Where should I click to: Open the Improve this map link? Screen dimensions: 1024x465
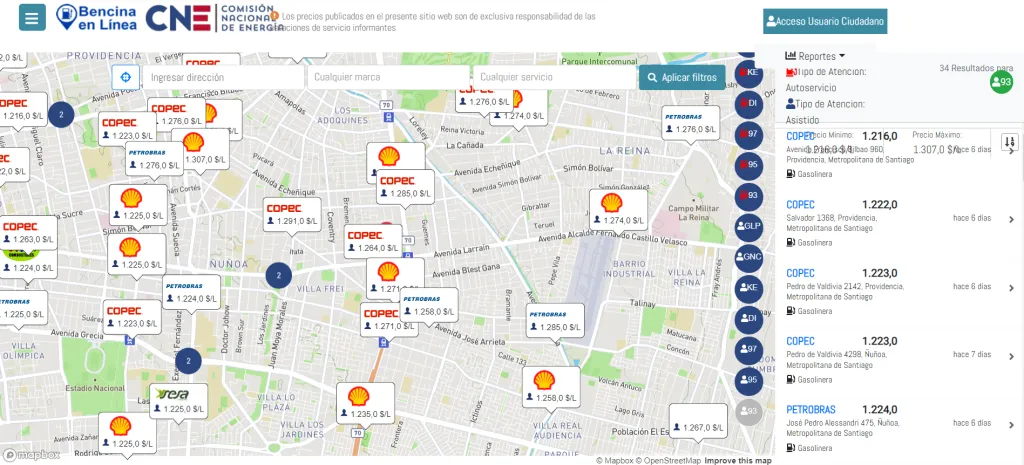click(737, 460)
